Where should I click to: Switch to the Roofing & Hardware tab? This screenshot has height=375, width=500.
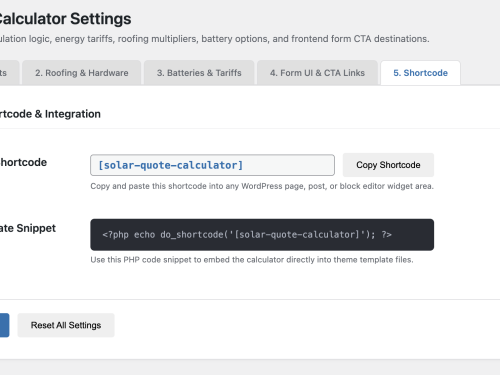pyautogui.click(x=82, y=73)
